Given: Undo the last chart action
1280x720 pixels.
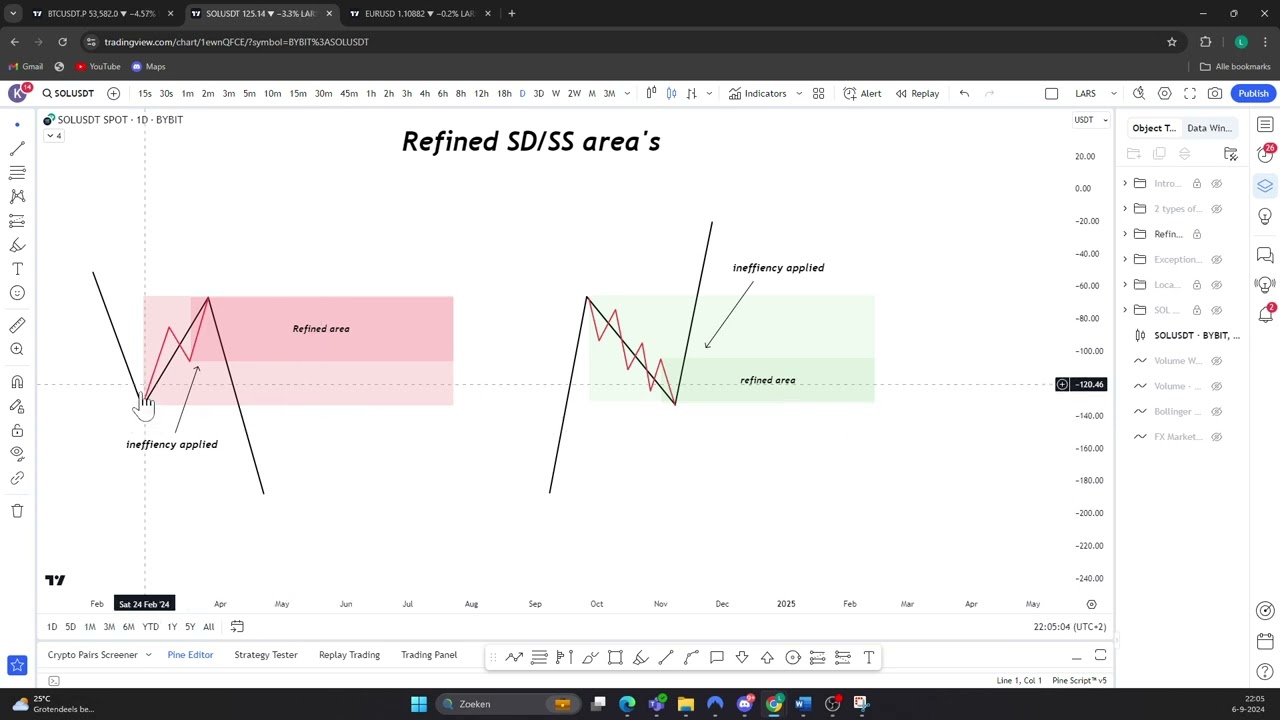Looking at the screenshot, I should click(x=964, y=93).
